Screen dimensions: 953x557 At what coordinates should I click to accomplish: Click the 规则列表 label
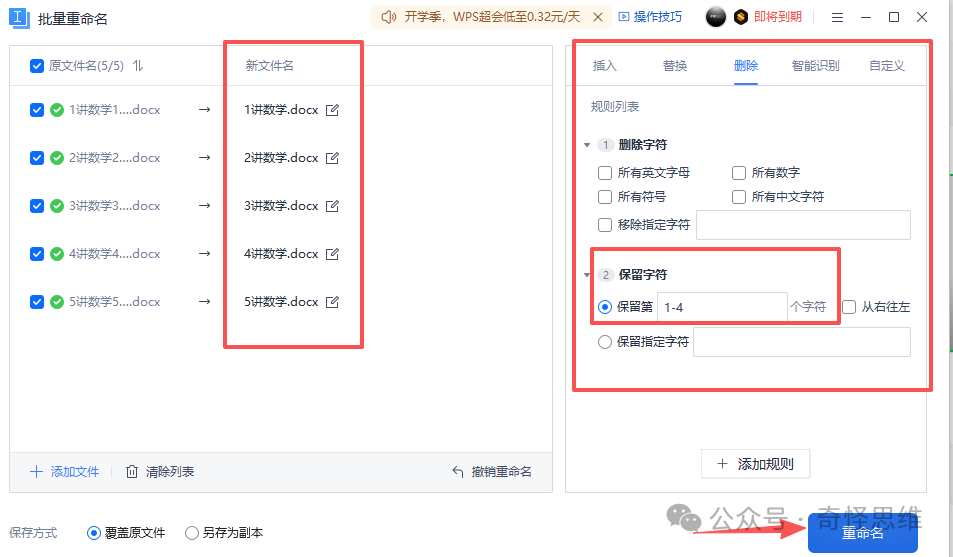click(615, 107)
